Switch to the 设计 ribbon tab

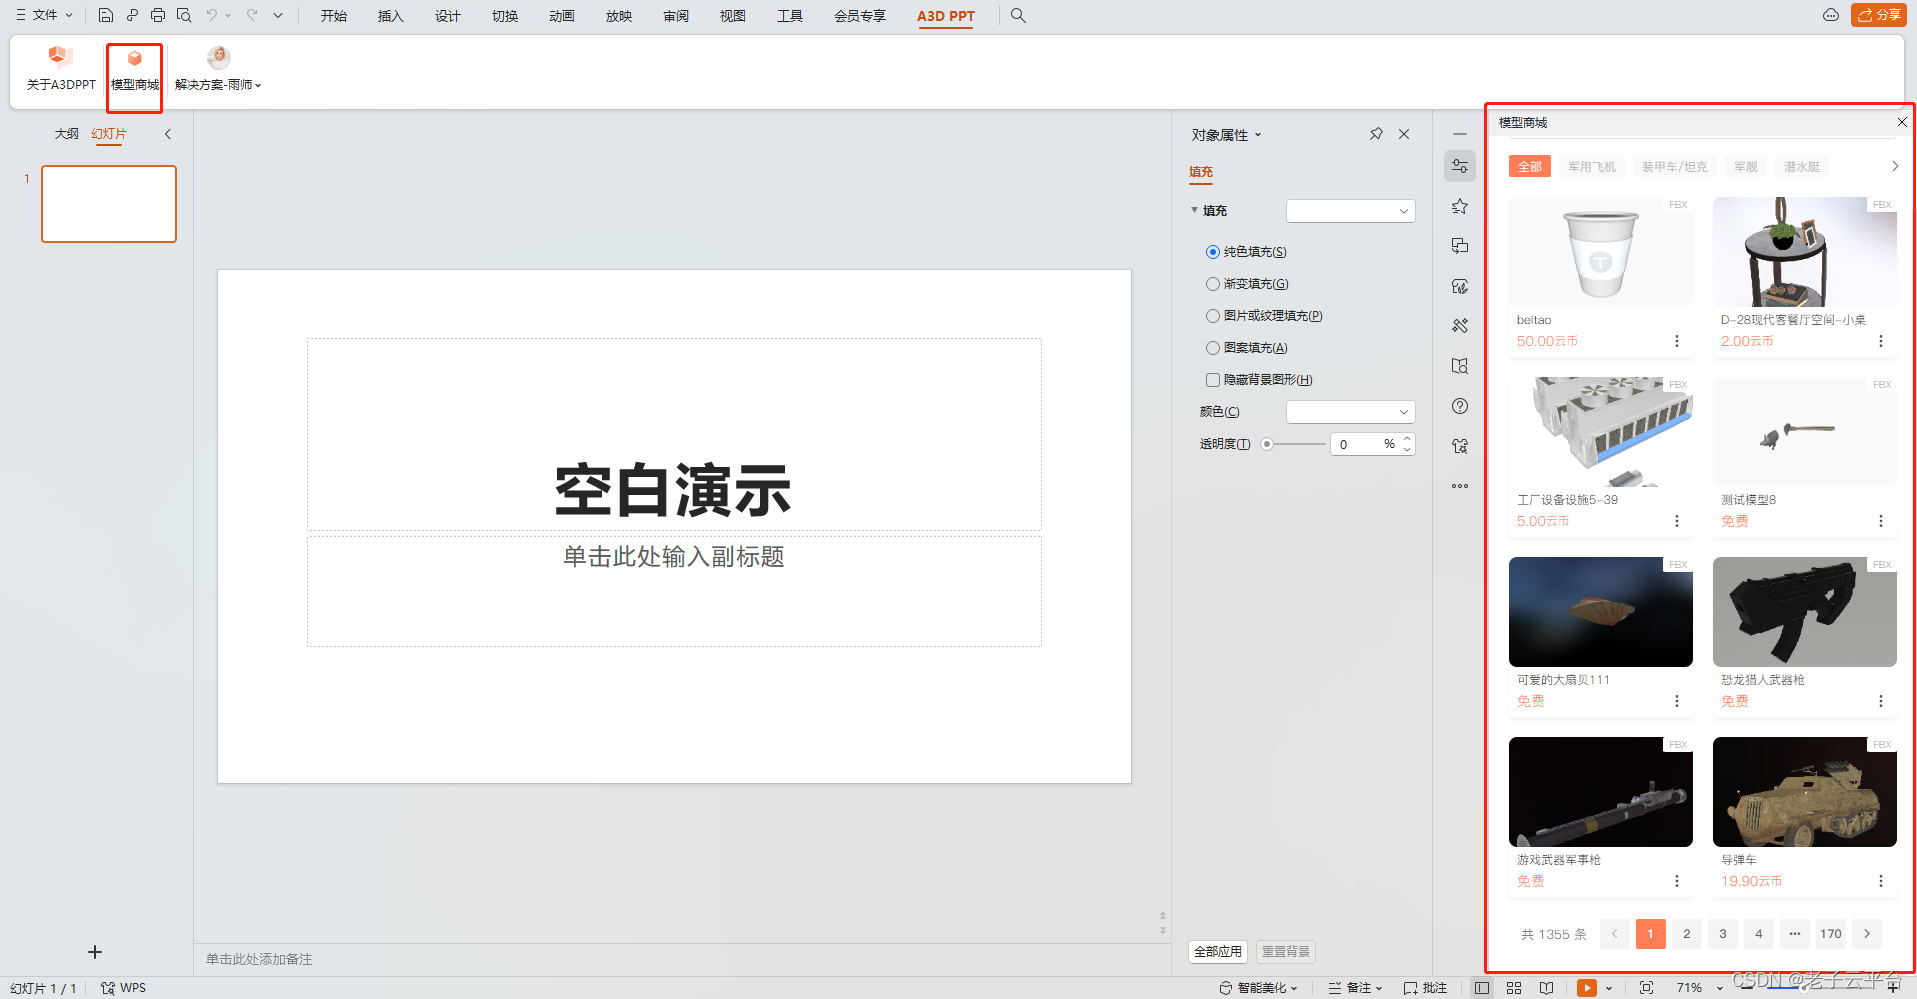click(x=448, y=16)
